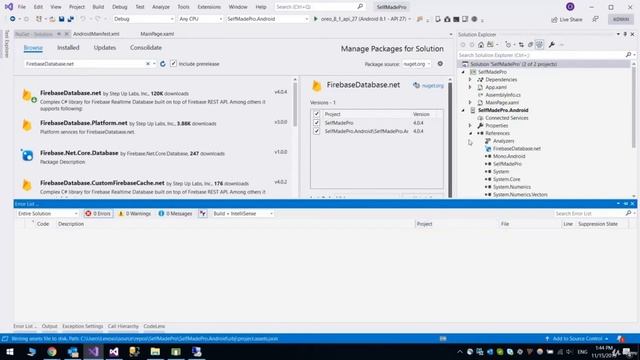Open the Debug configuration dropdown
Viewport: 640px width, 360px height.
[143, 19]
